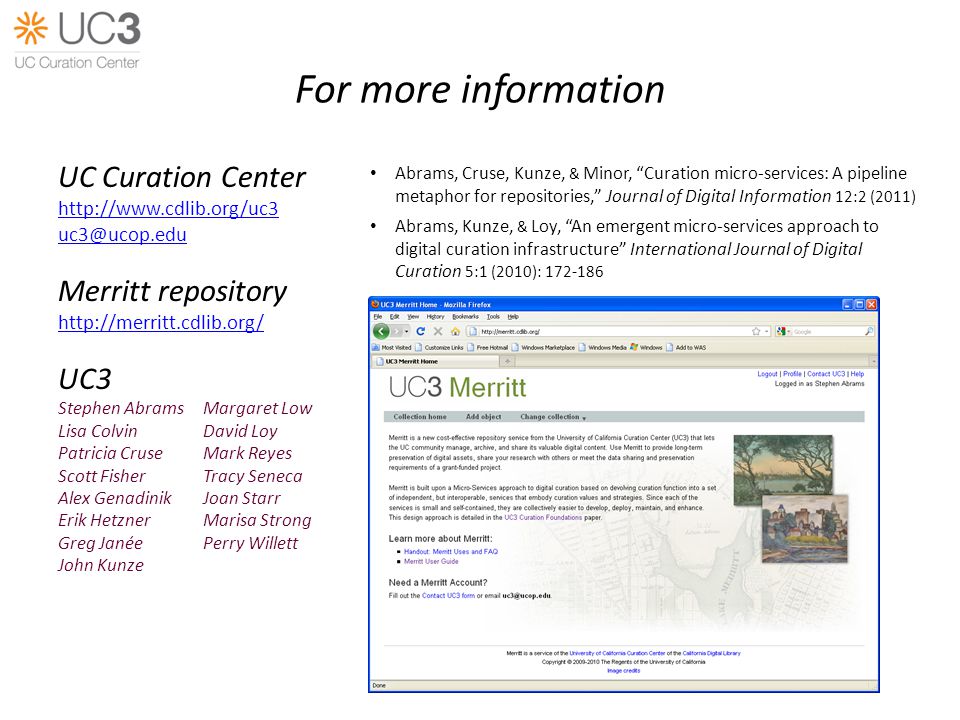
Task: Click the UC3 Merritt logo heading
Action: [457, 388]
